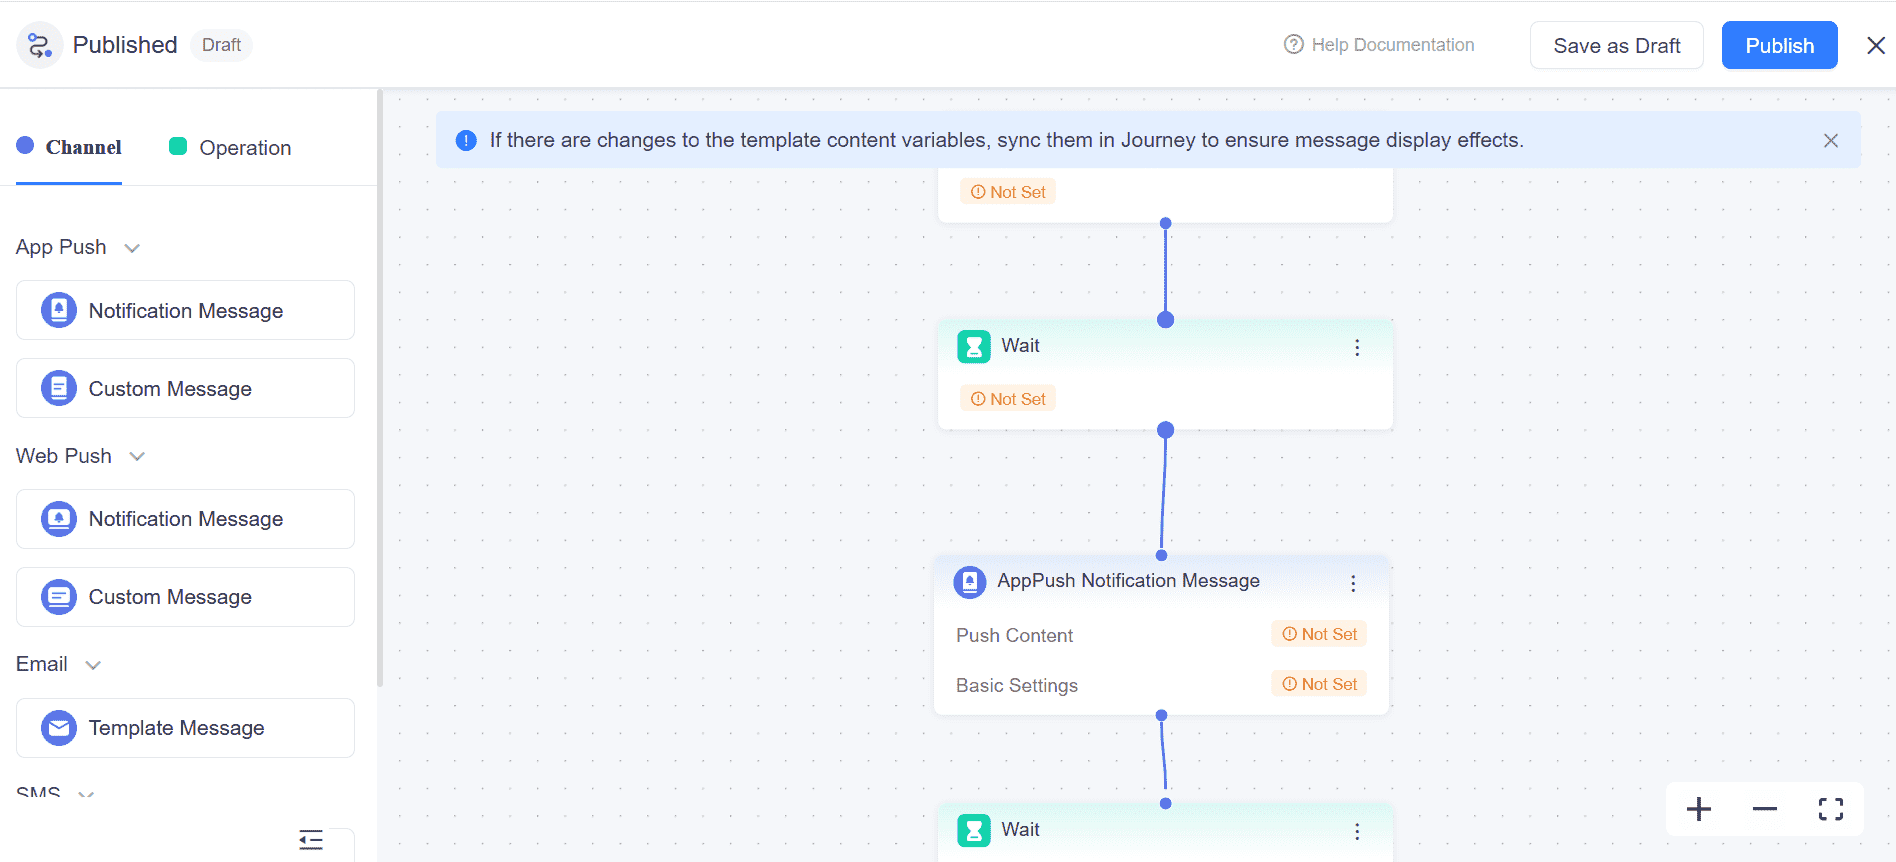This screenshot has height=862, width=1896.
Task: Select Web Push Custom Message item
Action: [x=185, y=597]
